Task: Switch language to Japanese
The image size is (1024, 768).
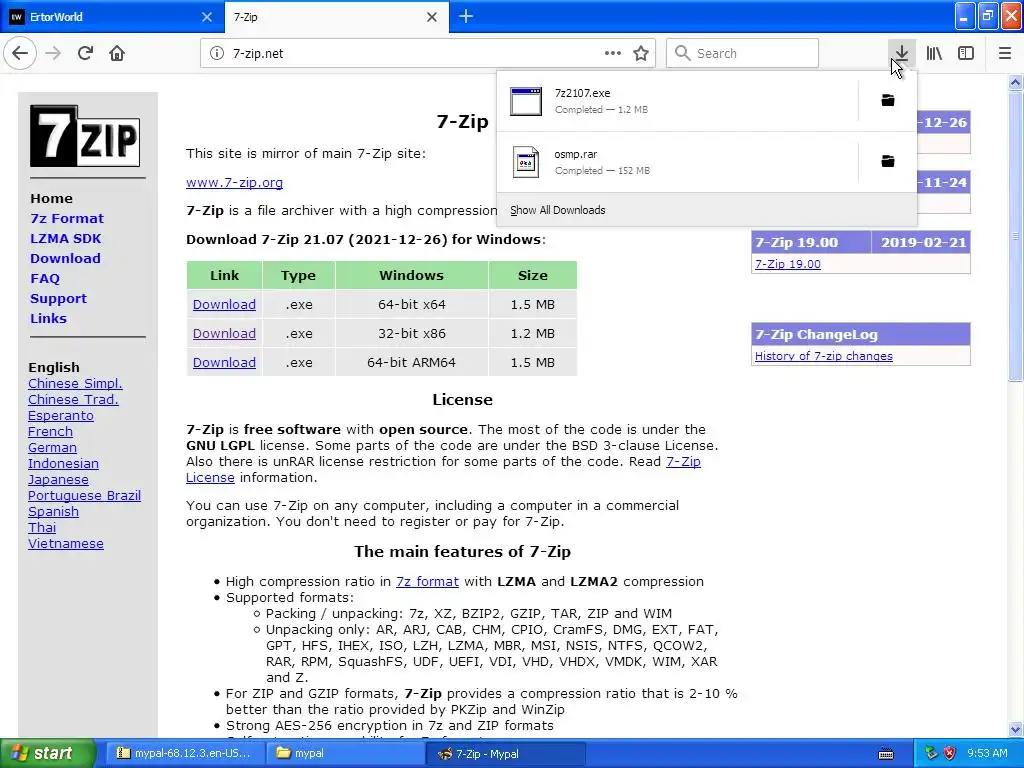Action: tap(58, 479)
